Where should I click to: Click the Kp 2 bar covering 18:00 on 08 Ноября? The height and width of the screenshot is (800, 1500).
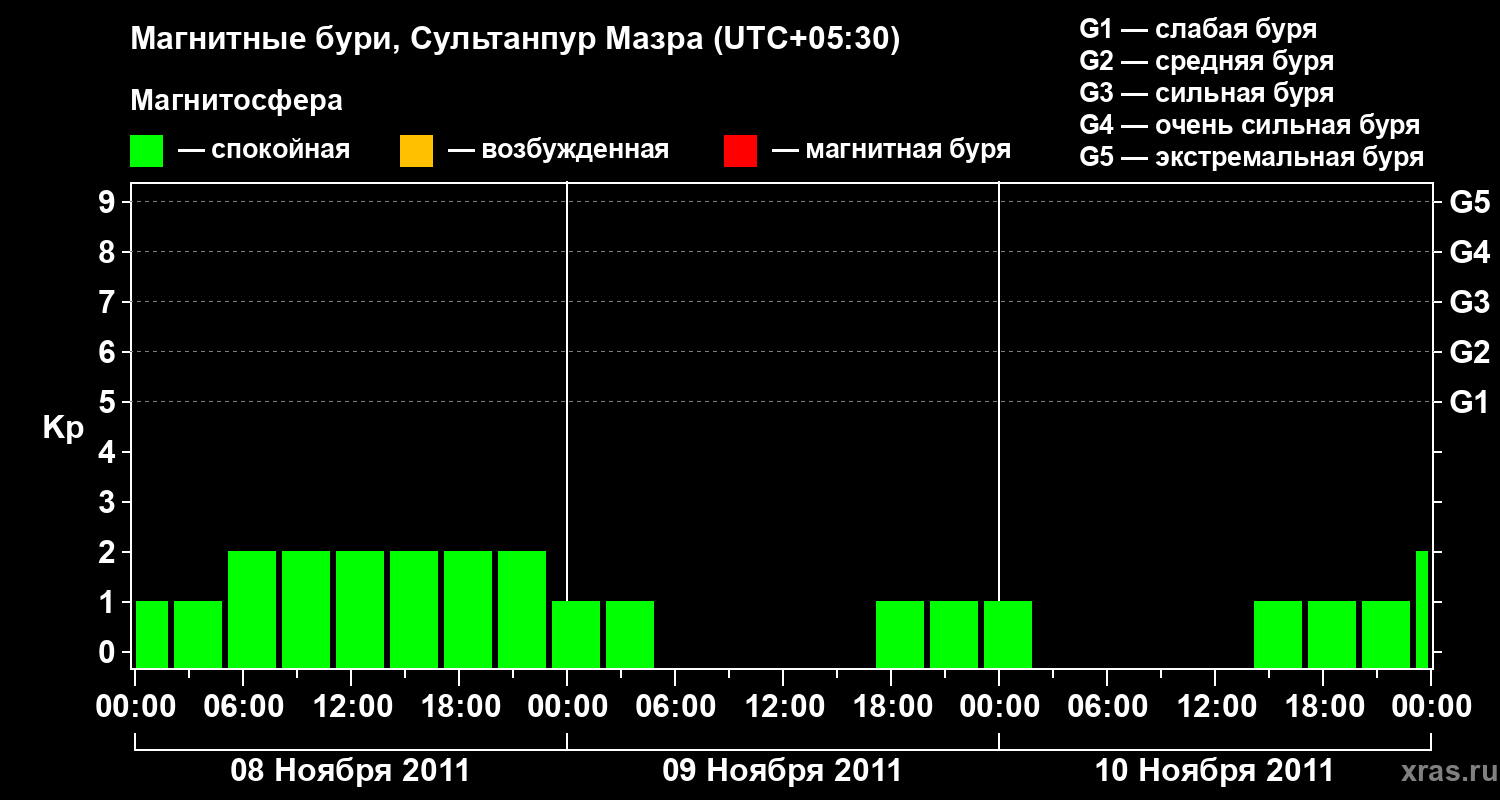(468, 609)
